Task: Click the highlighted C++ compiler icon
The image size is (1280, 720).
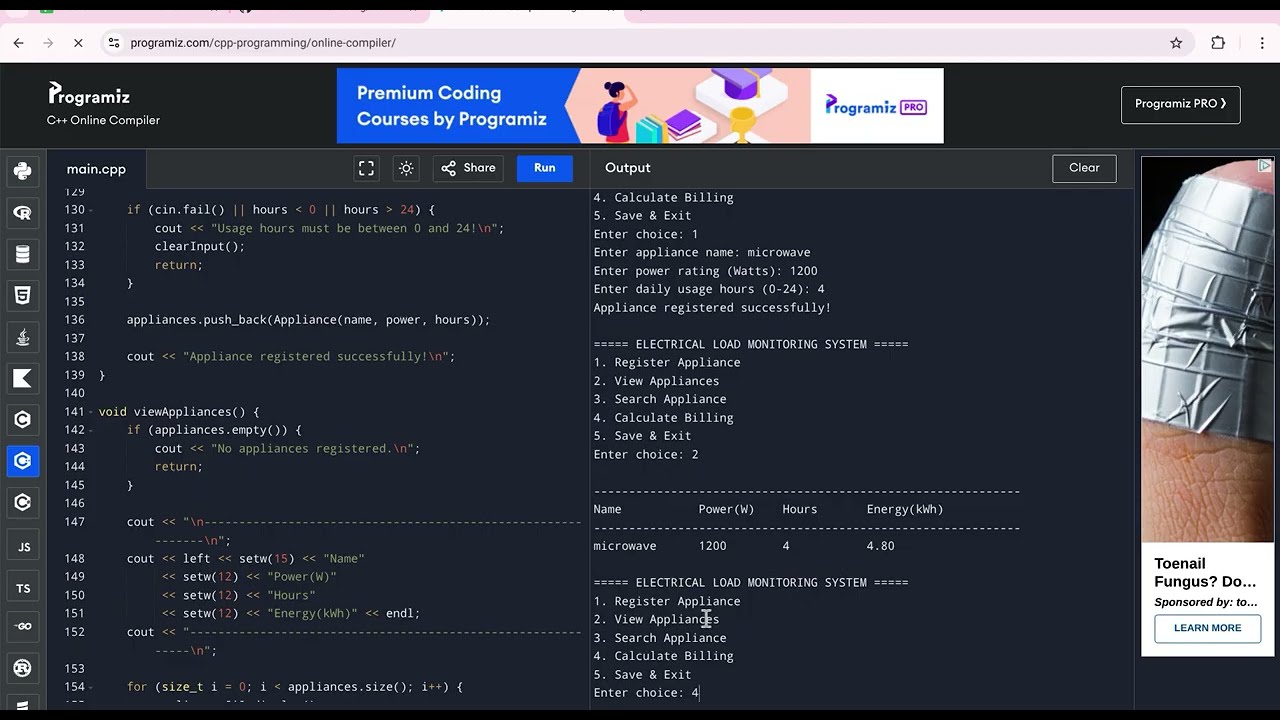Action: coord(23,461)
